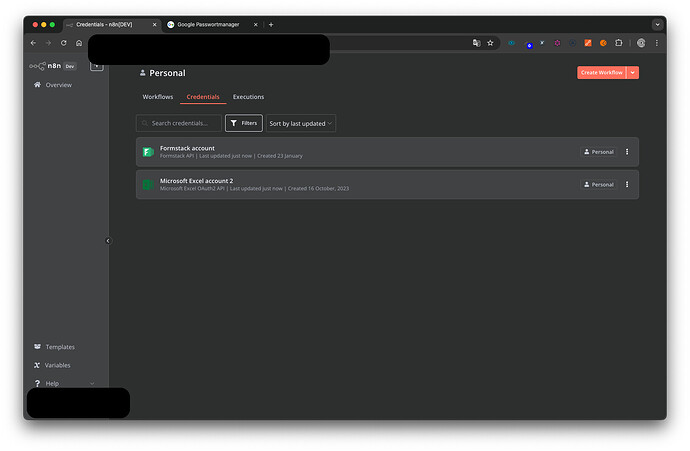Click the browser forward arrow
690x451 pixels.
(48, 43)
